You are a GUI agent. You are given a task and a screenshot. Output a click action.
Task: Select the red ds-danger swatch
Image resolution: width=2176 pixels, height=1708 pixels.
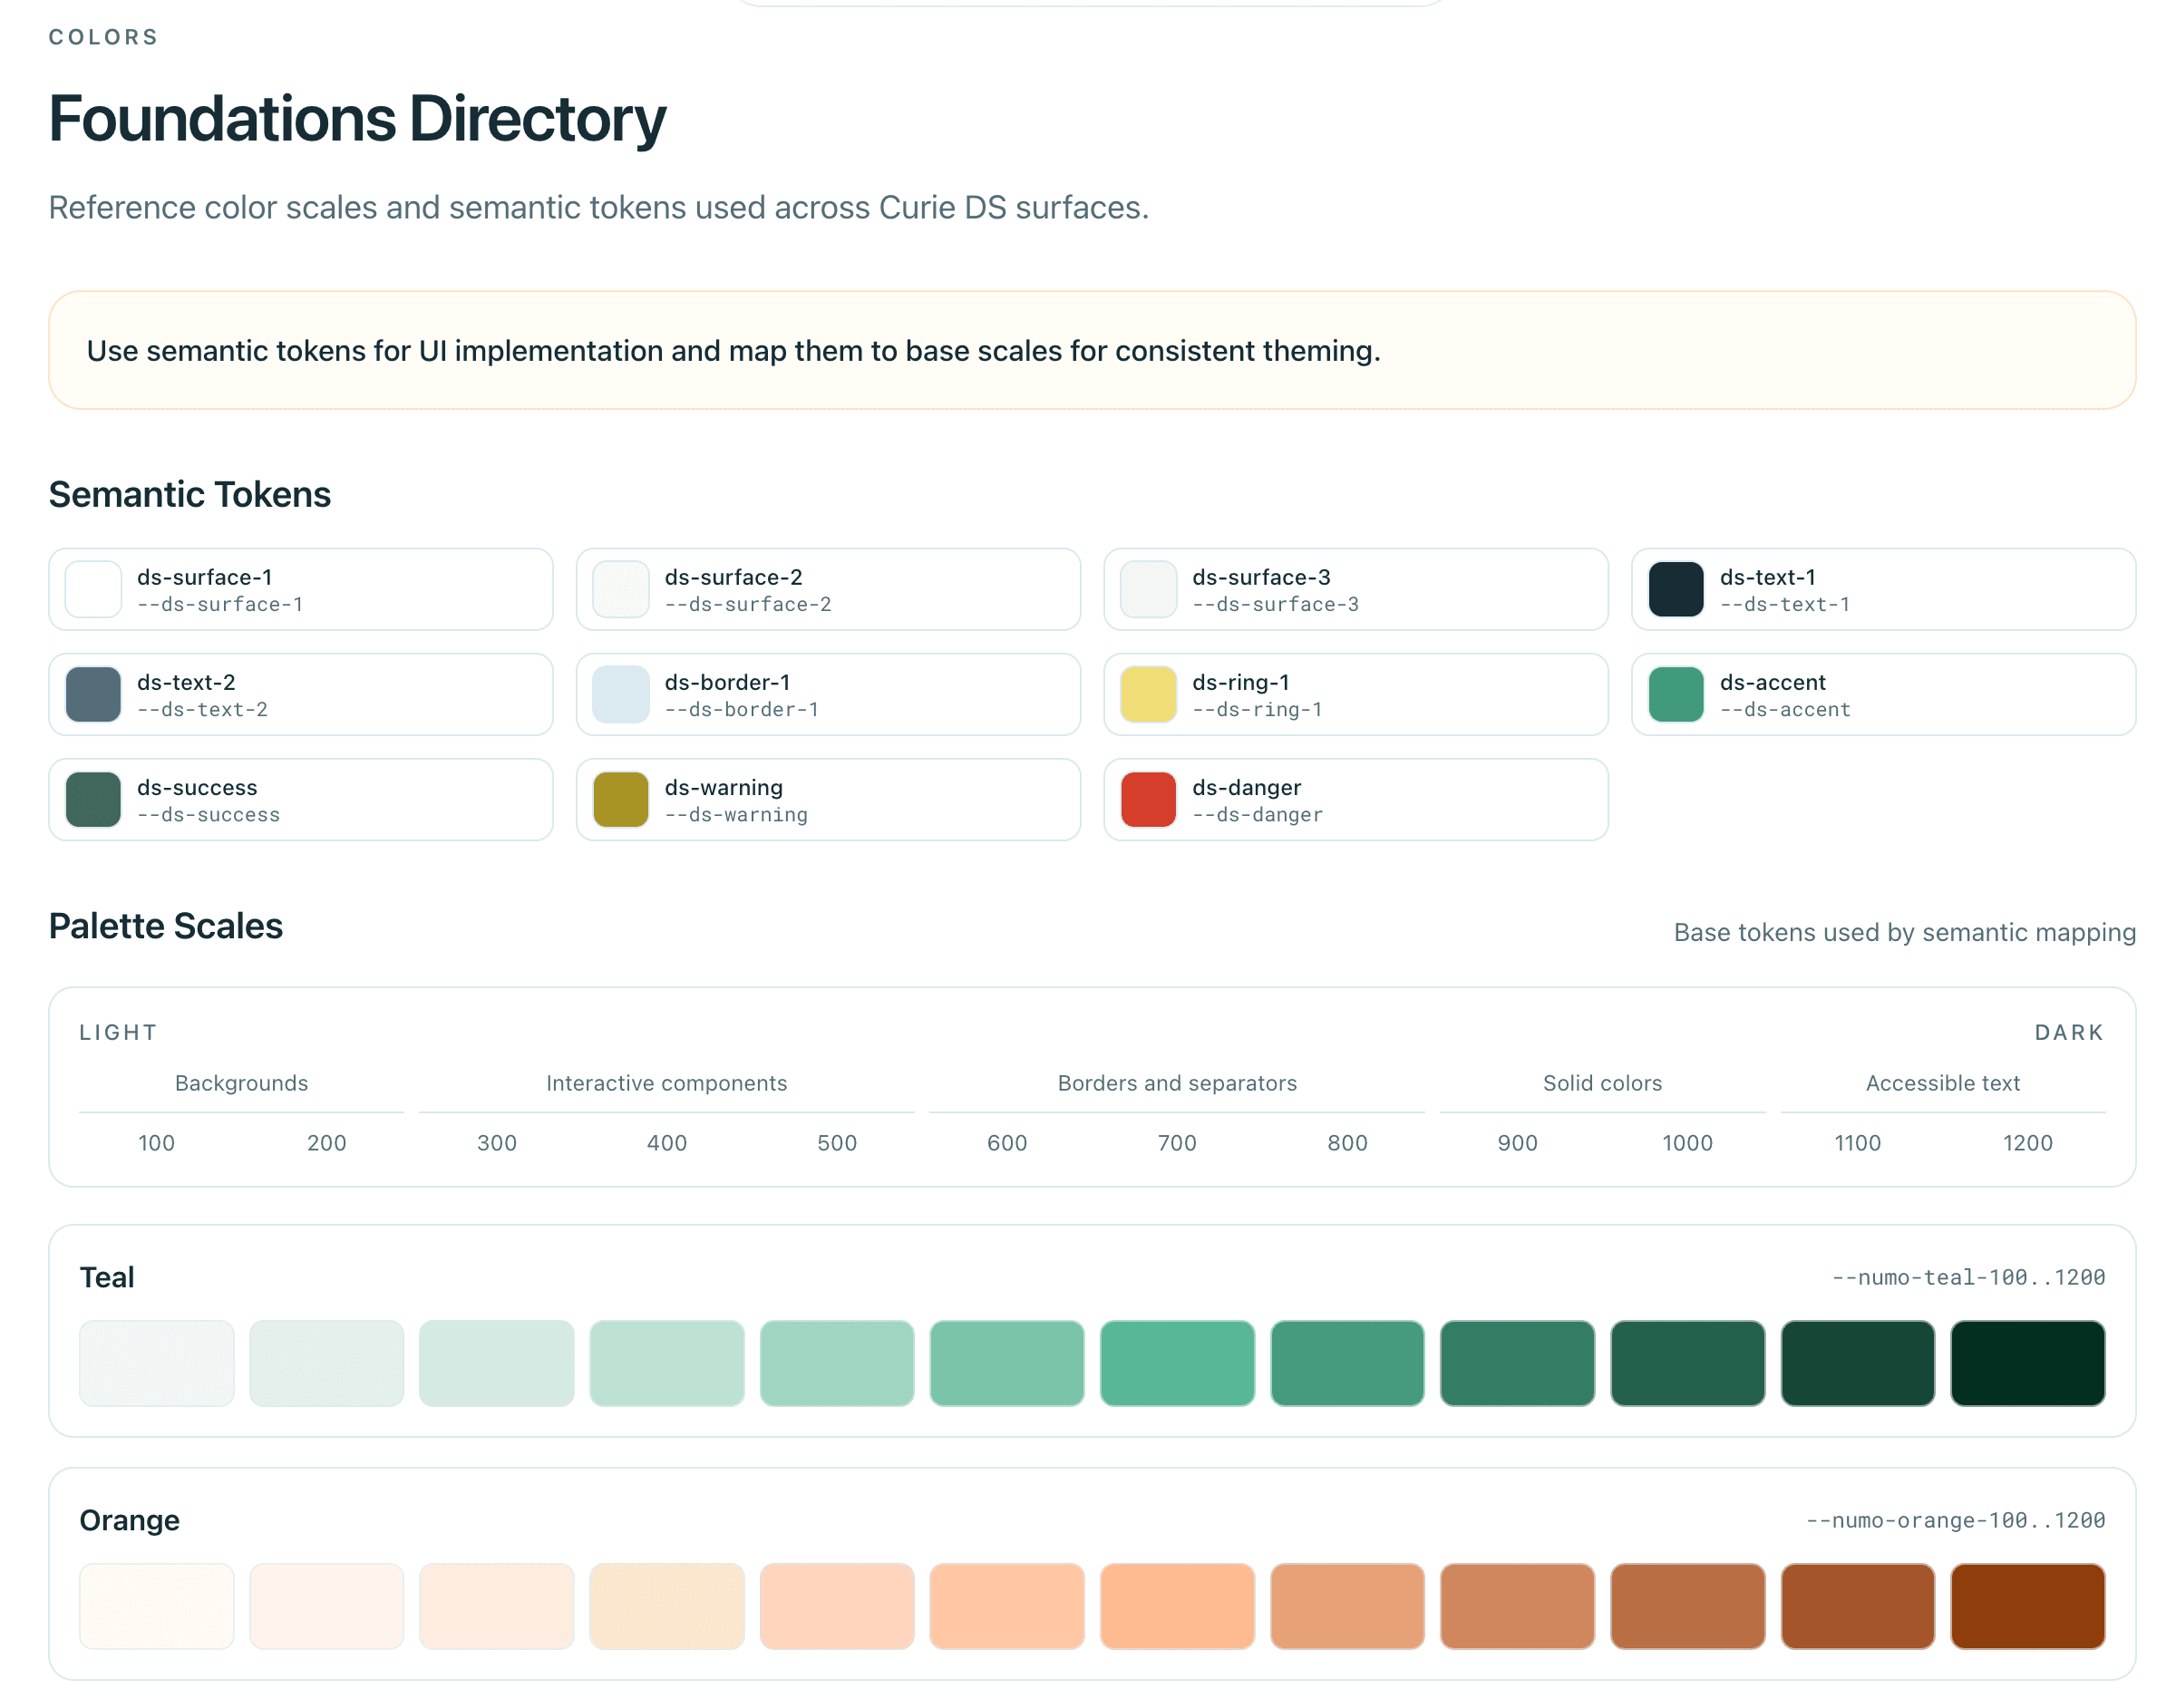tap(1148, 799)
